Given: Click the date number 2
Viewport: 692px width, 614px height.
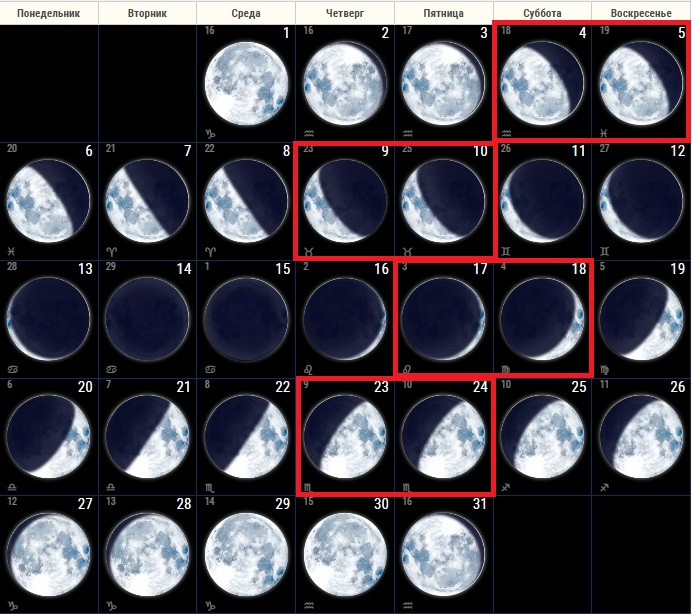Looking at the screenshot, I should pos(385,33).
